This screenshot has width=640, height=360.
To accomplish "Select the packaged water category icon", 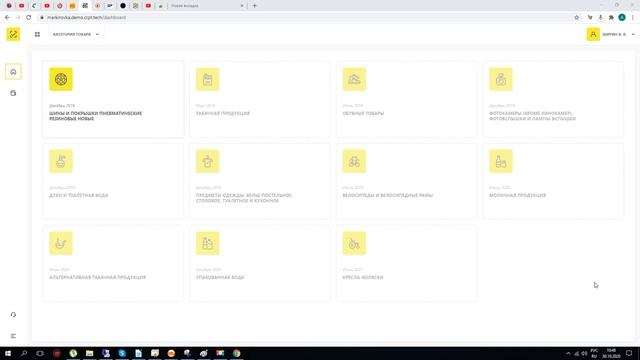I will pyautogui.click(x=207, y=243).
